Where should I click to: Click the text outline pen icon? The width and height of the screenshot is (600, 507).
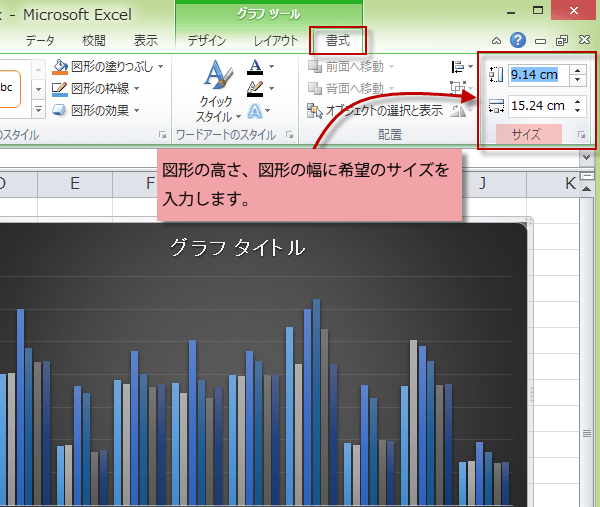255,88
